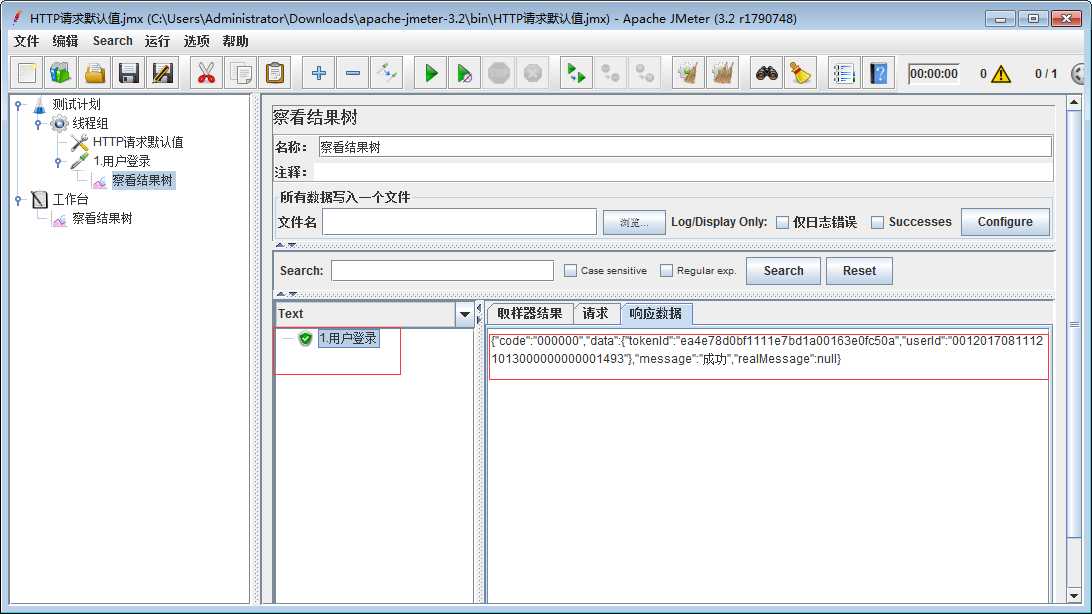
Task: Cut with the scissors icon
Action: [206, 73]
